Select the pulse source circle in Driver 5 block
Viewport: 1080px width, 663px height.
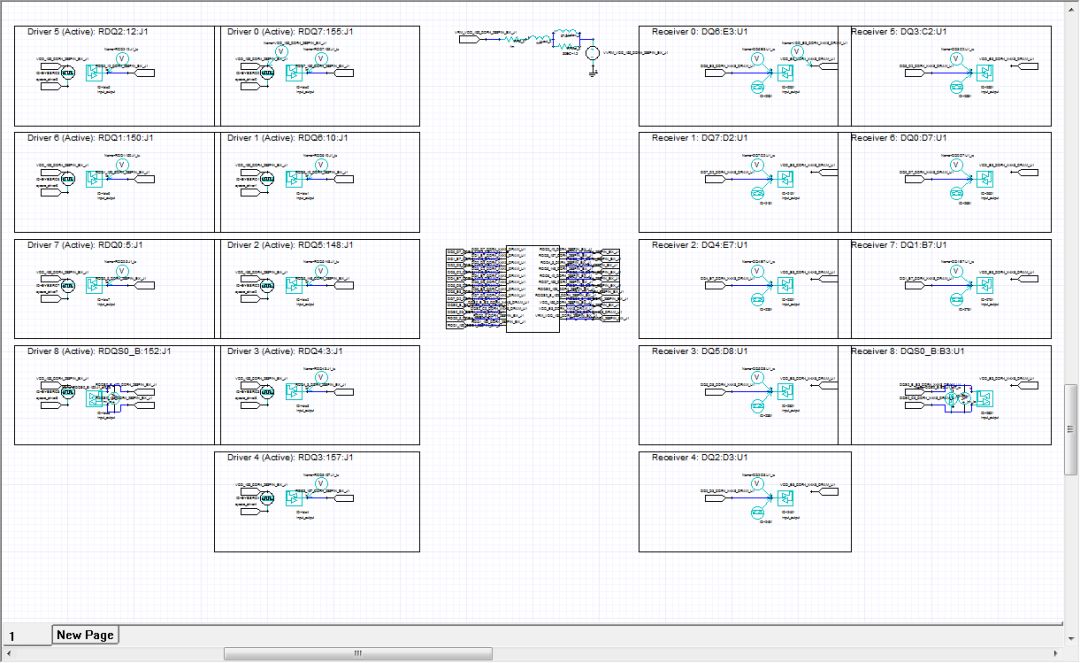[68, 73]
